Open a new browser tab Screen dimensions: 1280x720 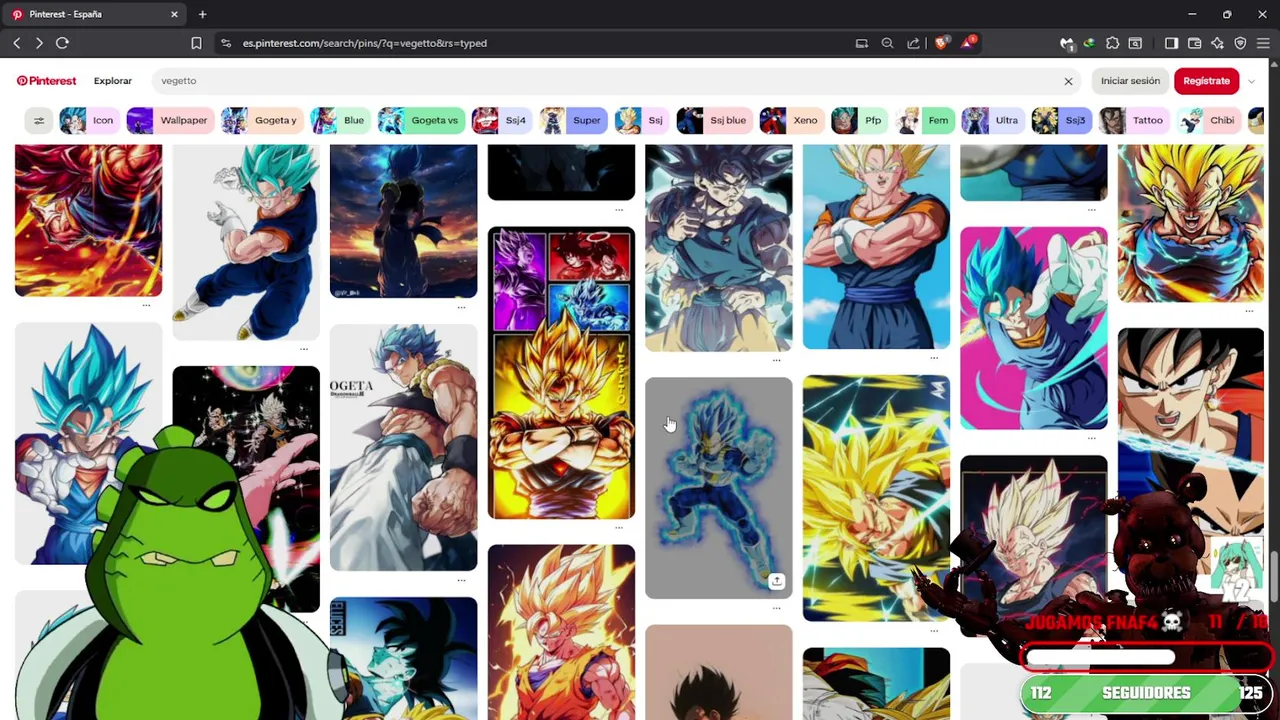tap(202, 14)
